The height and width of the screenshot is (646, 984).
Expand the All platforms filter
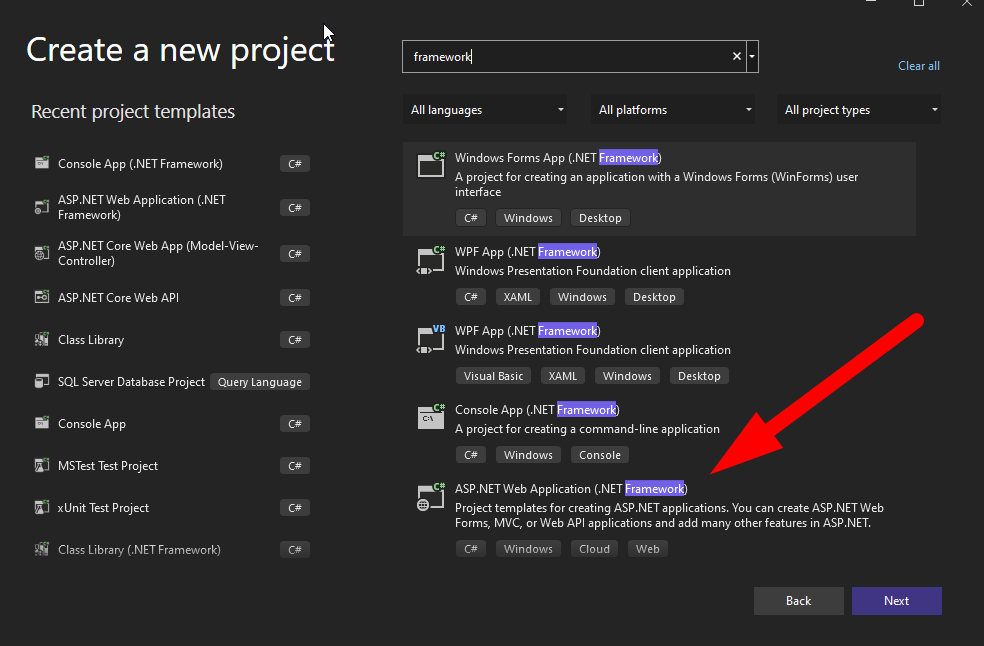click(x=675, y=110)
